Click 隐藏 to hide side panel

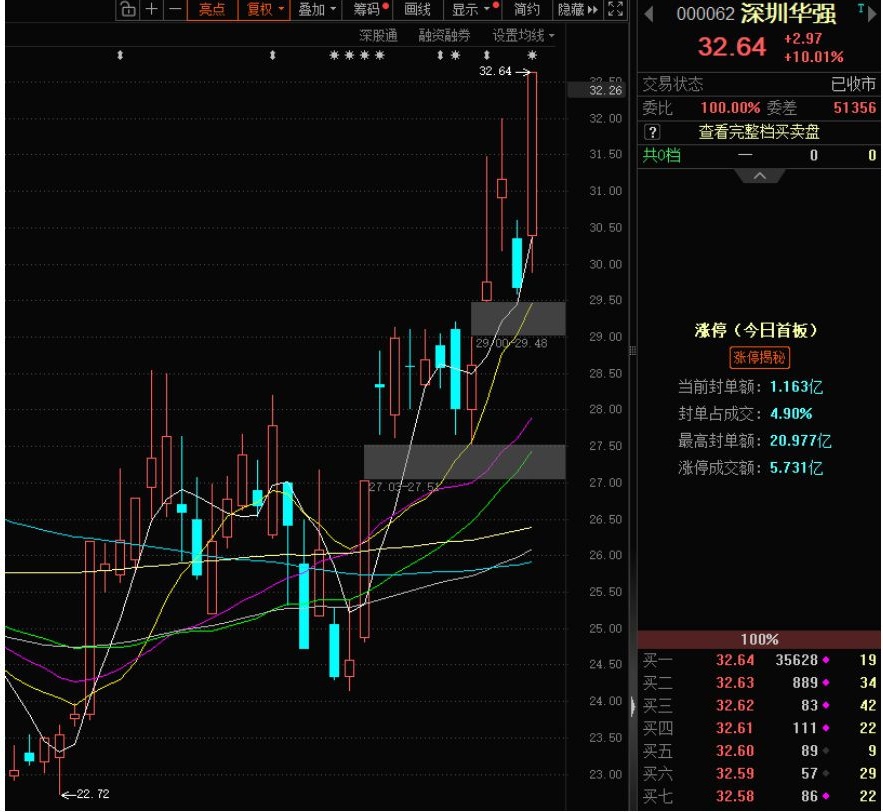577,10
